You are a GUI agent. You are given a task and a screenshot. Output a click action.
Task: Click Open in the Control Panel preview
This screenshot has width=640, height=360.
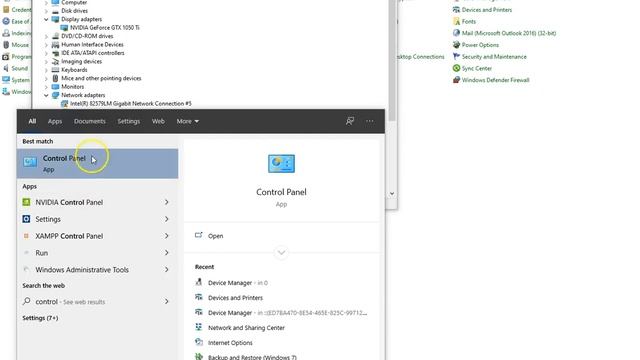click(216, 236)
